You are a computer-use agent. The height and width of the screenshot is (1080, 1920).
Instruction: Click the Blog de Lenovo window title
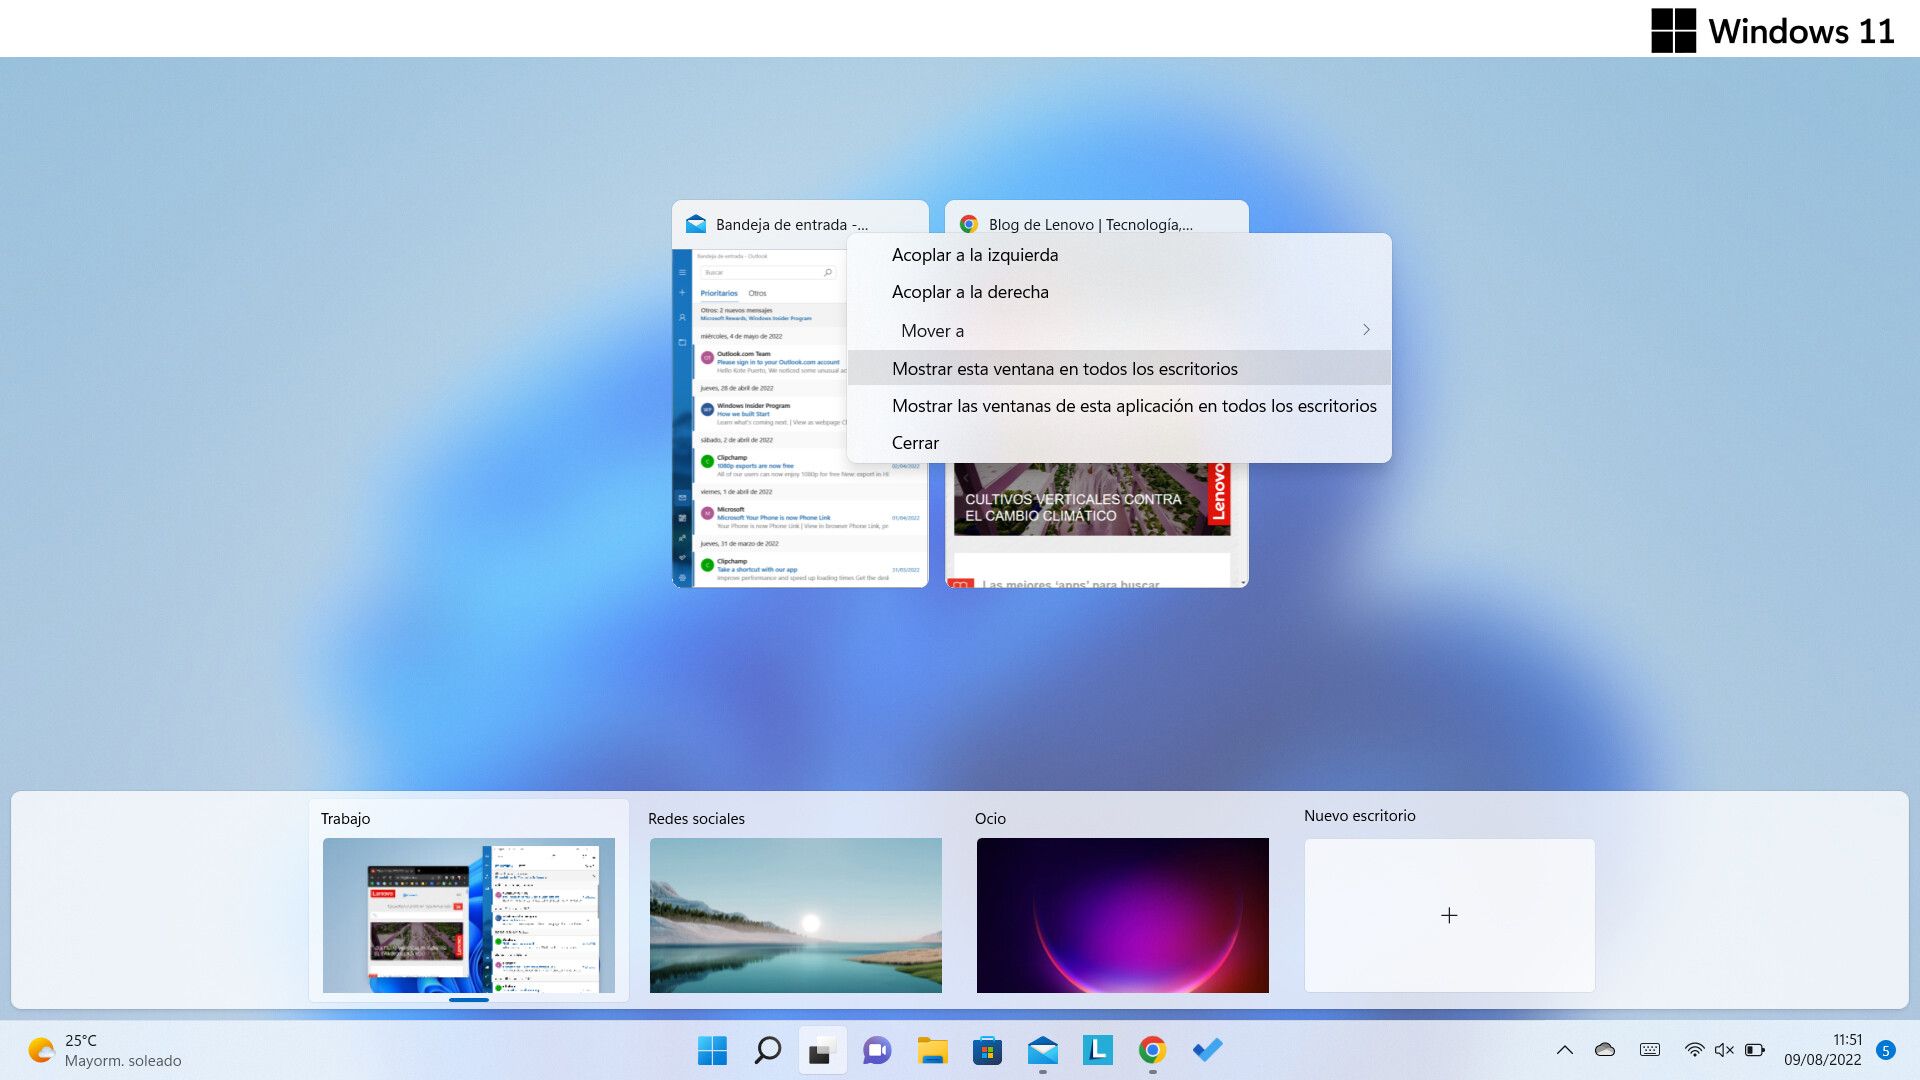(x=1090, y=224)
